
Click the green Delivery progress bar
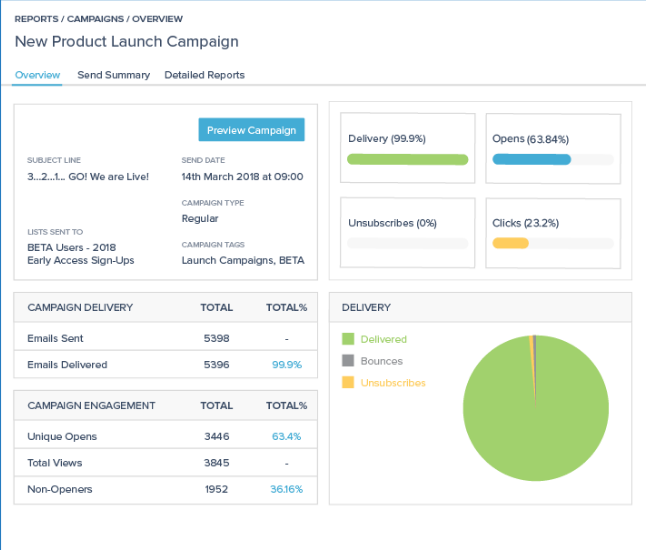click(407, 159)
